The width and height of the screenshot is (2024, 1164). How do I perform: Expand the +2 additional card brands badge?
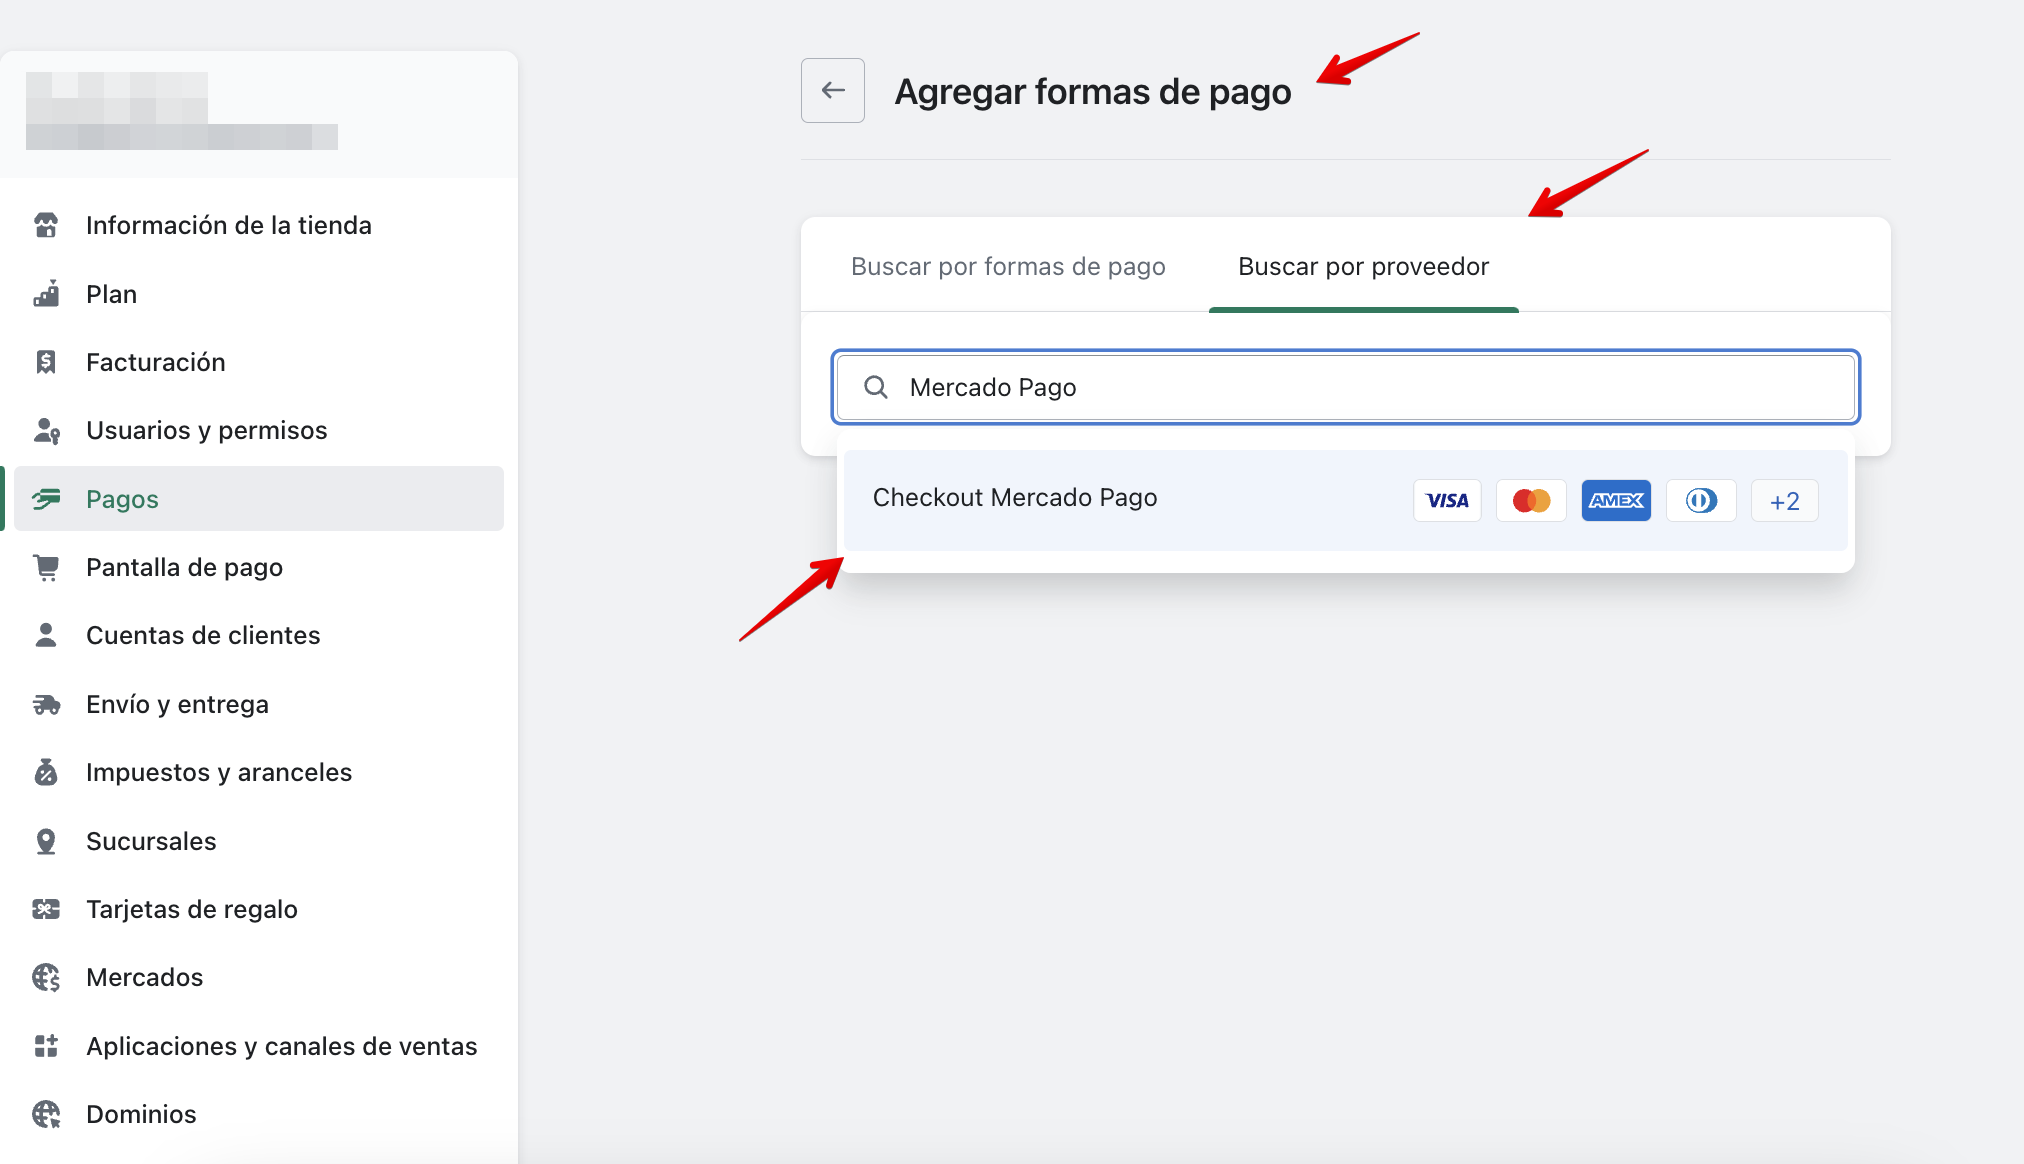[1784, 501]
